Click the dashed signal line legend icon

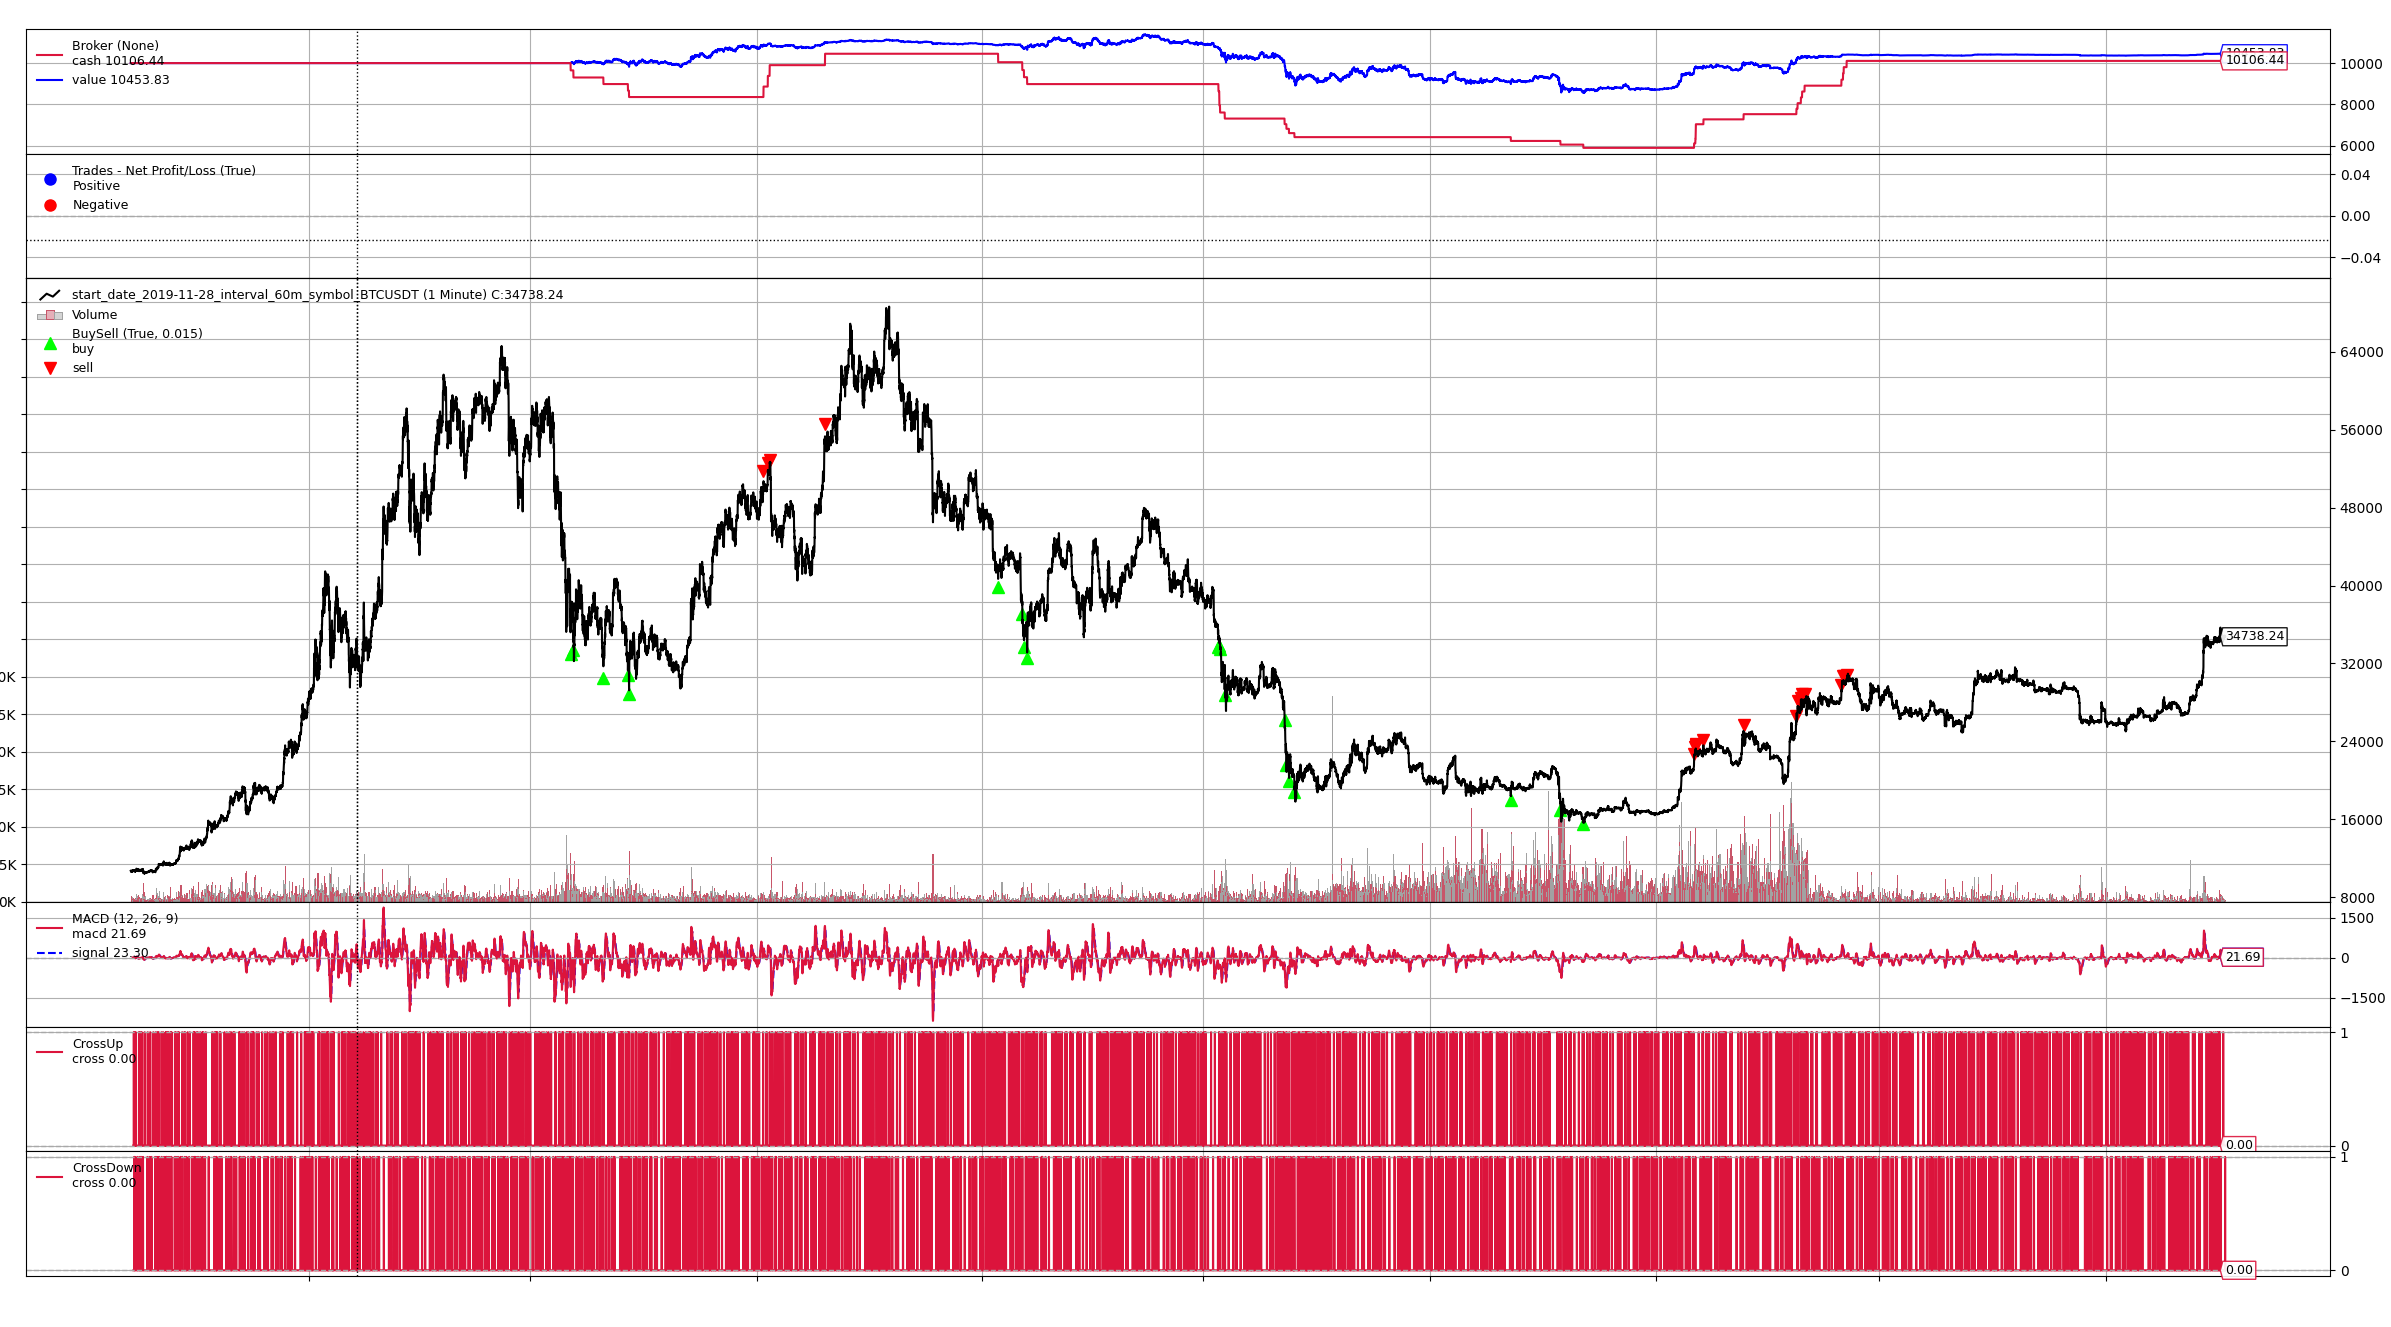tap(50, 953)
